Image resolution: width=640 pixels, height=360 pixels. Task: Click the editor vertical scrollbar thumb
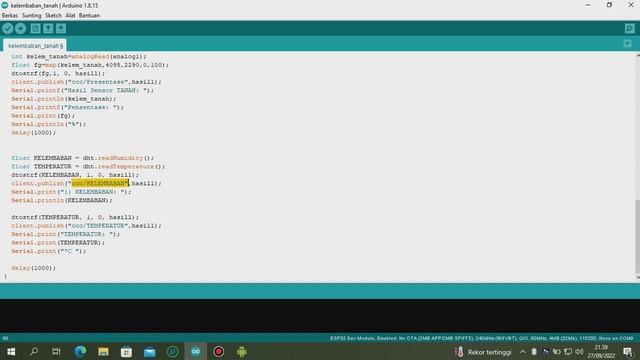(637, 236)
